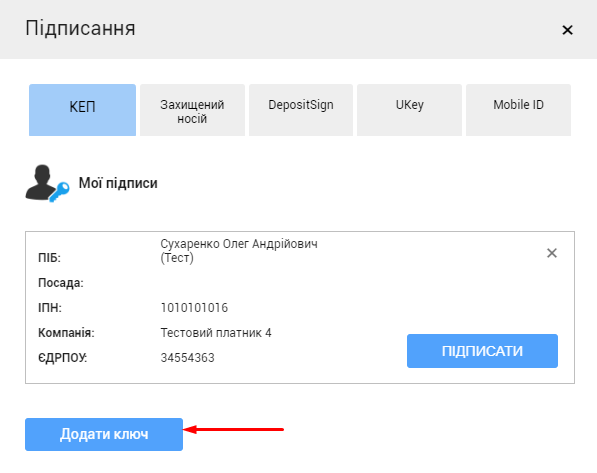Select the КЕП tab
Screen dimensions: 597x473
coord(82,110)
